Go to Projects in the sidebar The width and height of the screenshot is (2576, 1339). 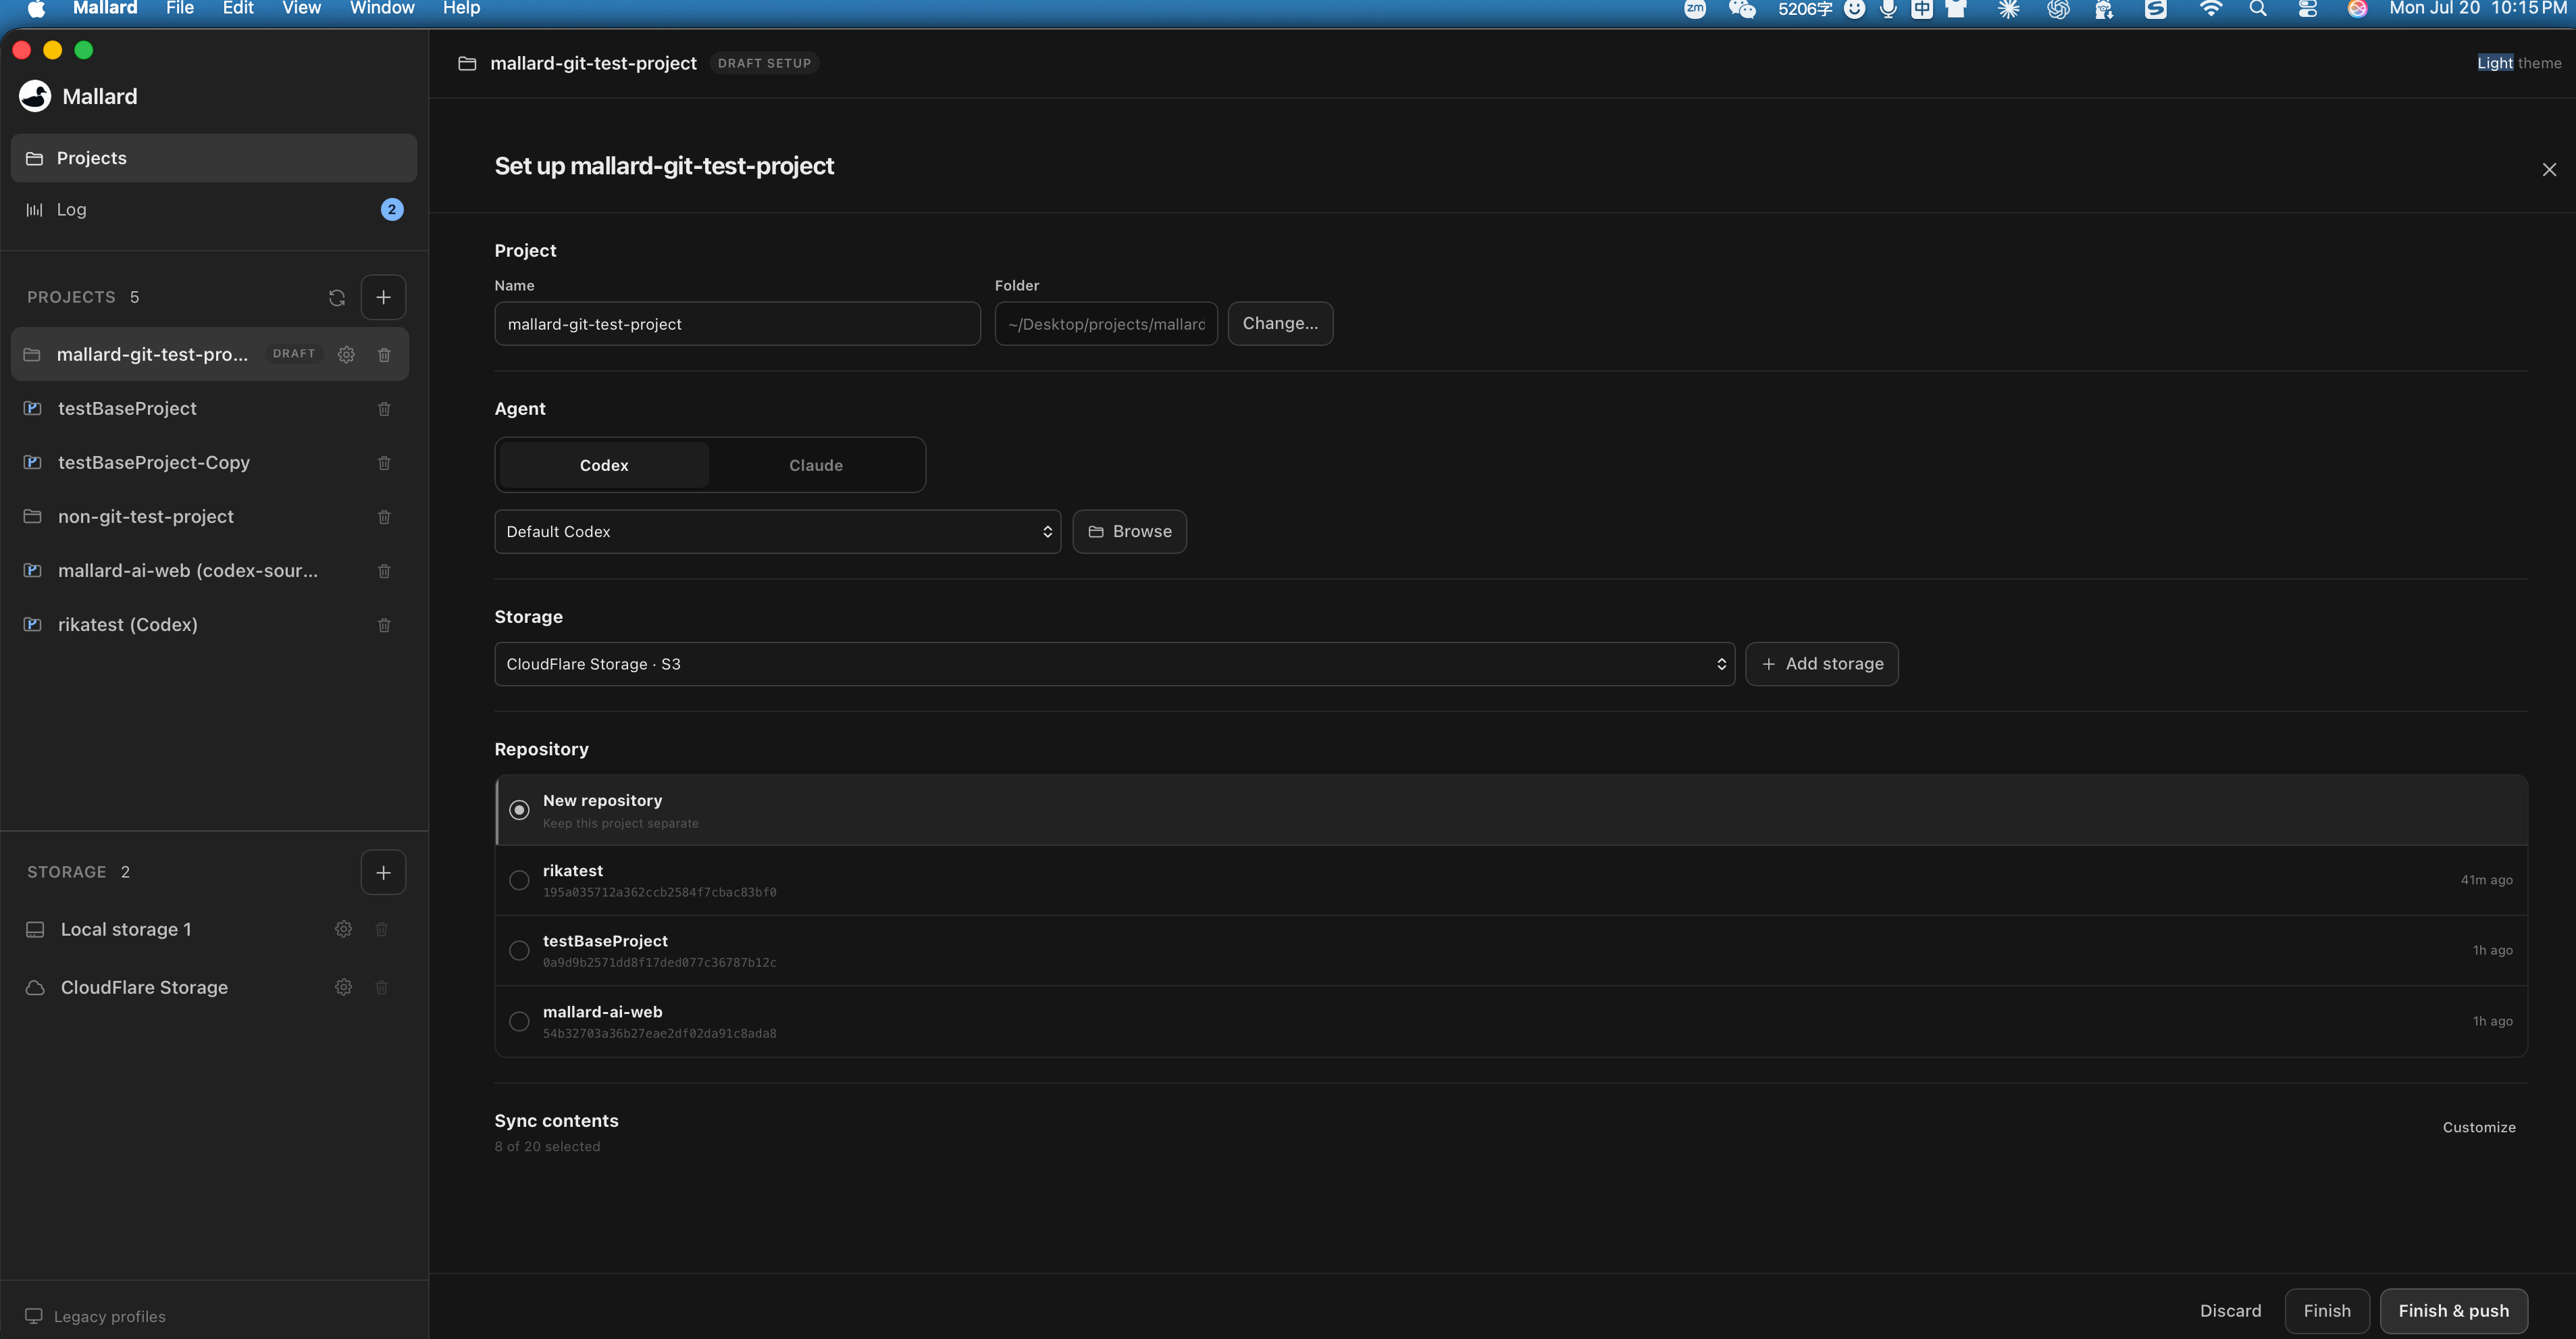214,158
